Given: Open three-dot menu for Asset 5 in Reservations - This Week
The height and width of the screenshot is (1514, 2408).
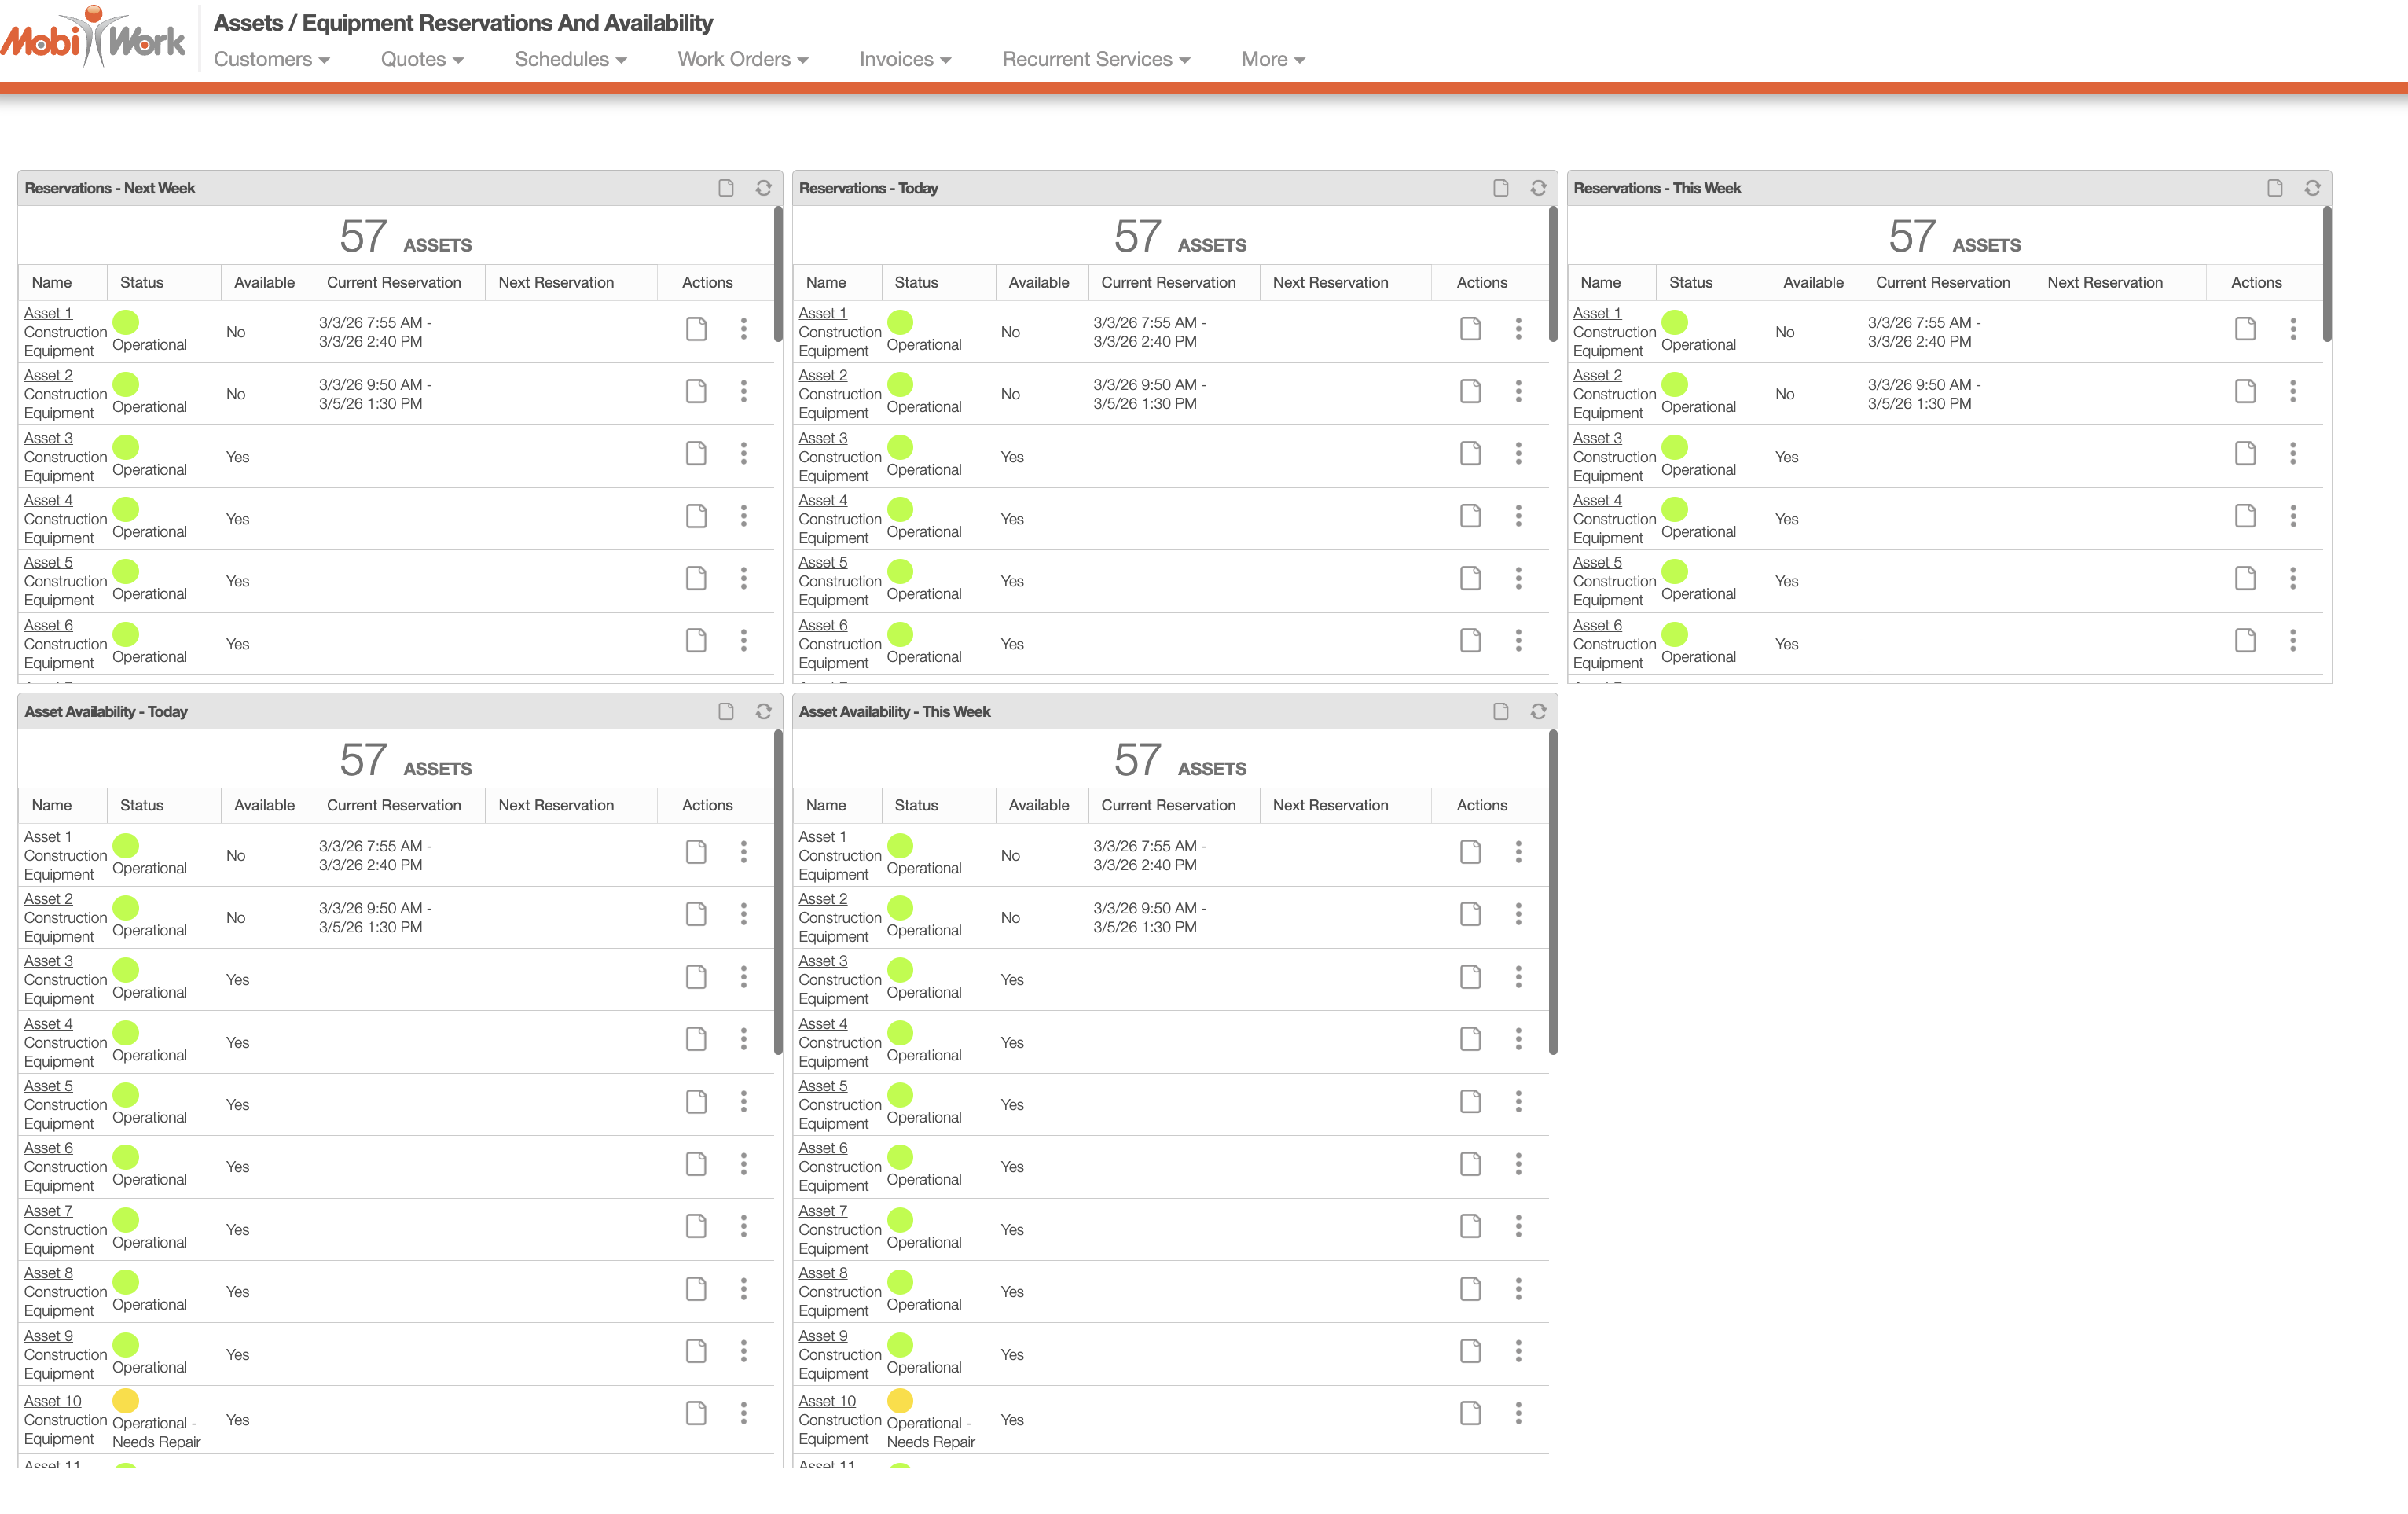Looking at the screenshot, I should [x=2292, y=578].
